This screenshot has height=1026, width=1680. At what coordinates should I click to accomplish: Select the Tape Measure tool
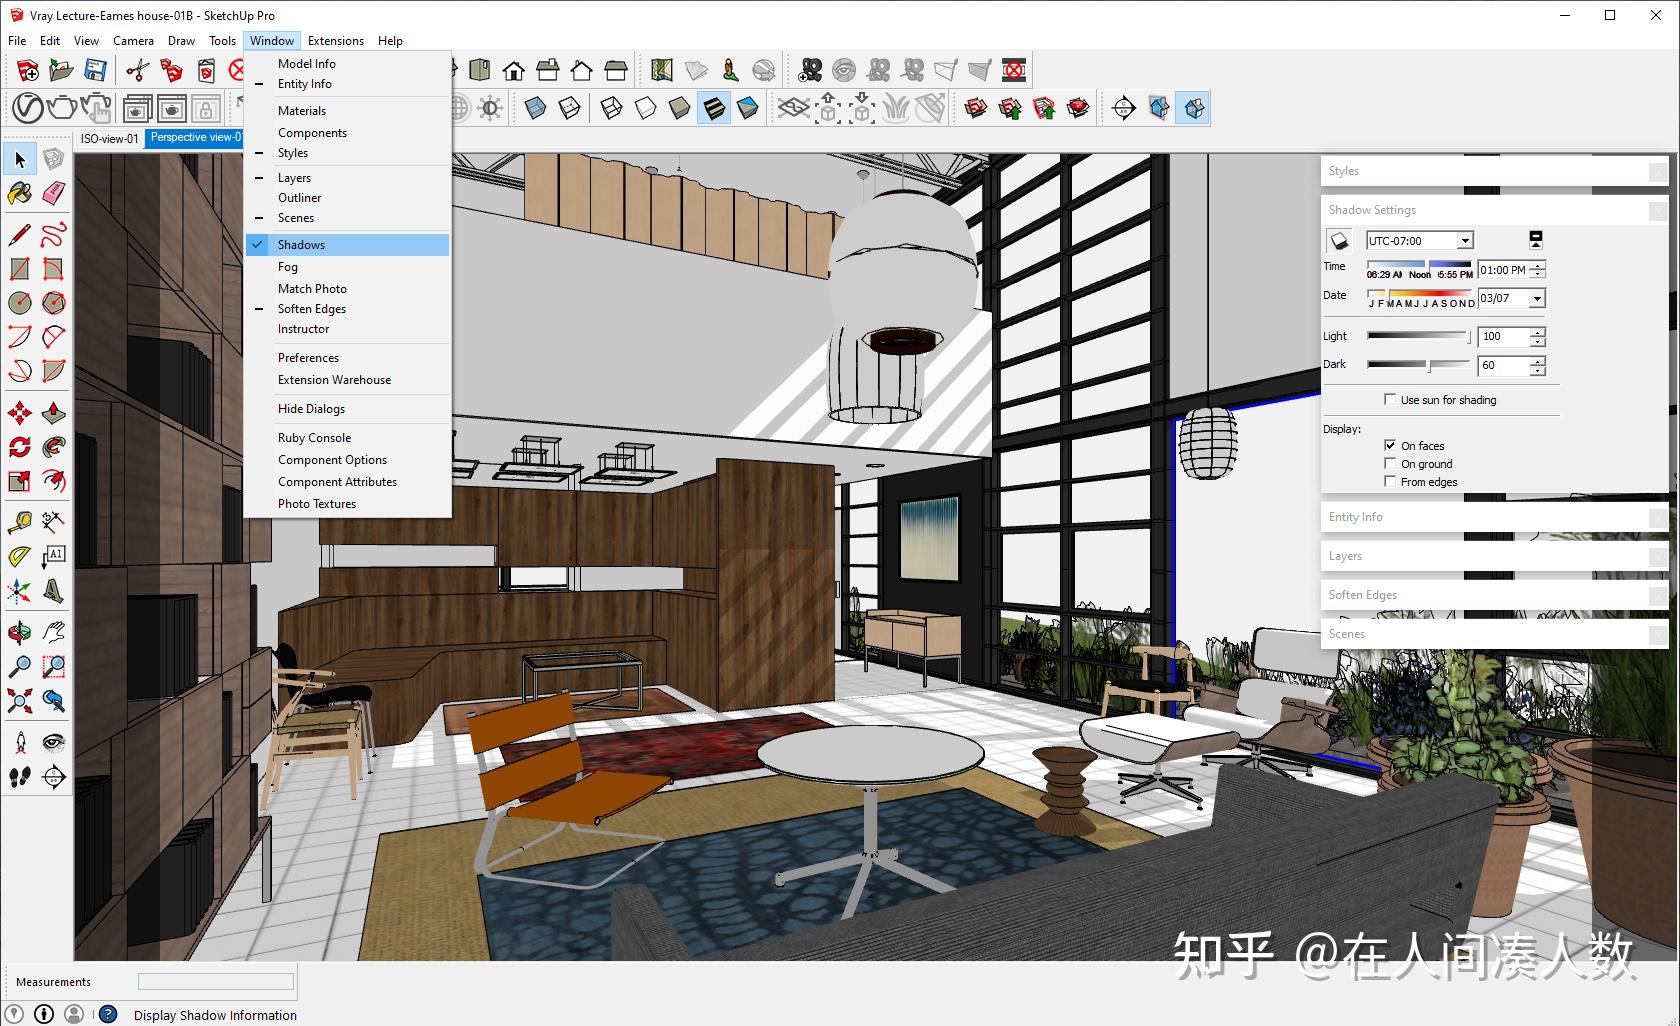point(20,521)
